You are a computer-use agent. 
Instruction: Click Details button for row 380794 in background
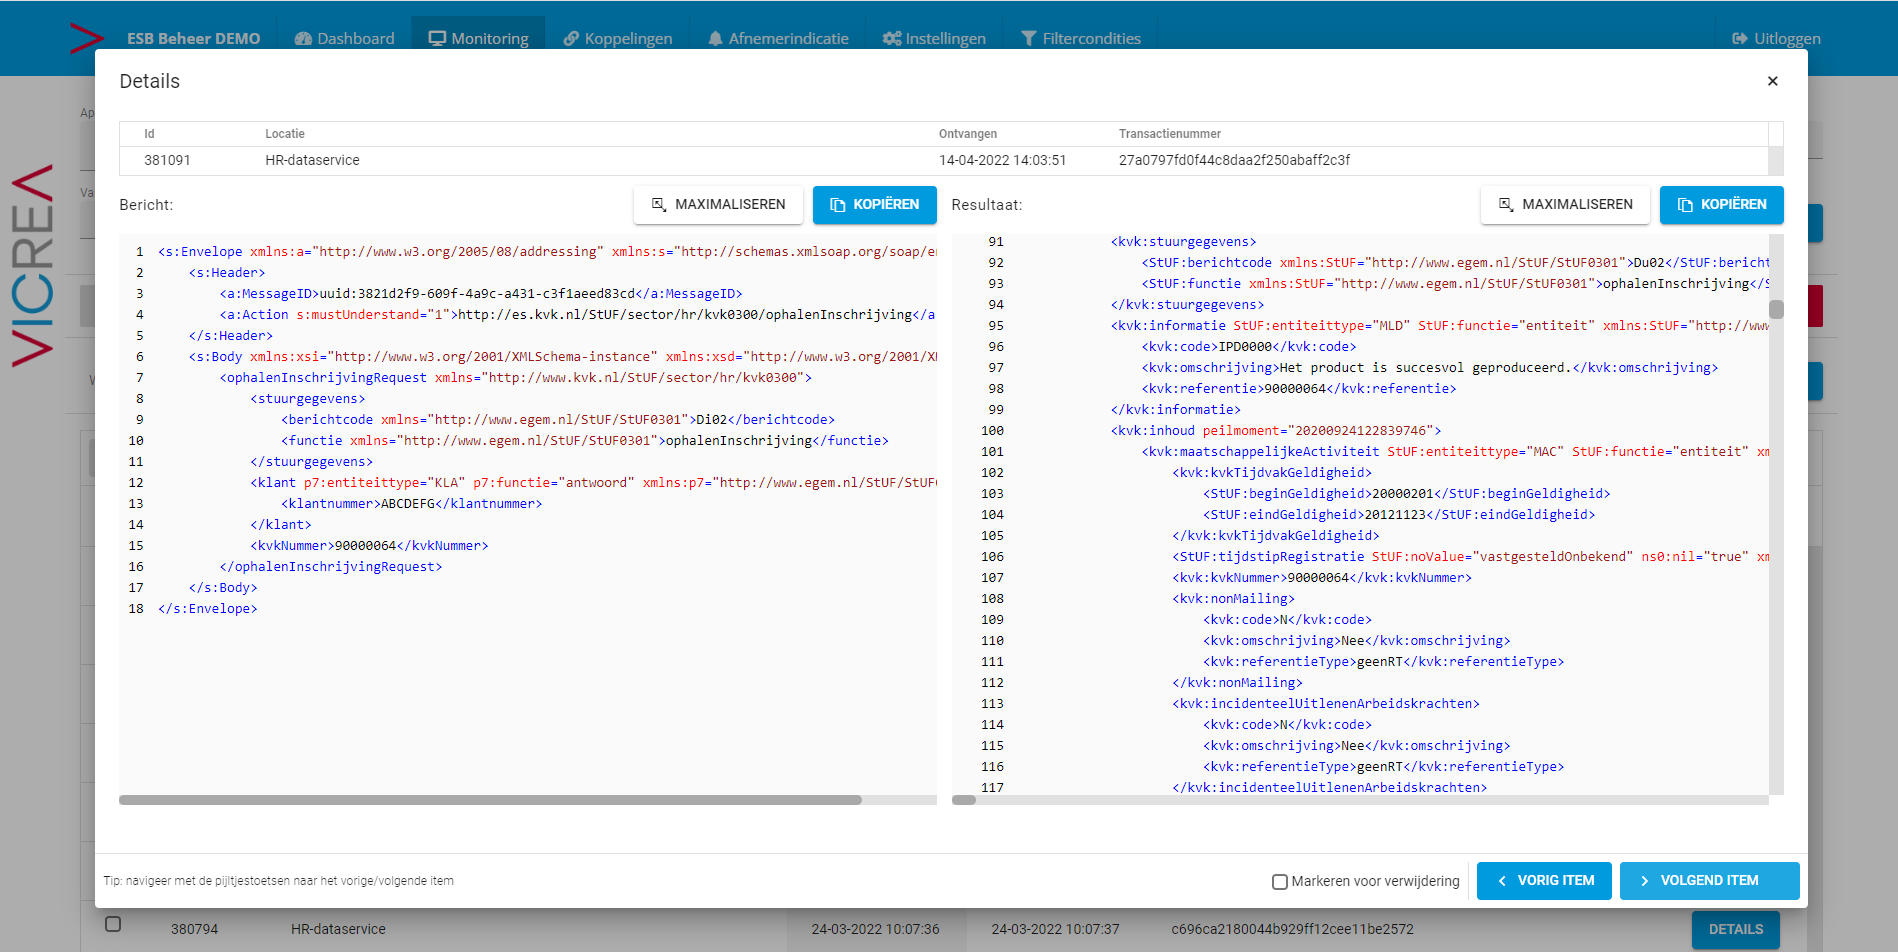pyautogui.click(x=1735, y=929)
